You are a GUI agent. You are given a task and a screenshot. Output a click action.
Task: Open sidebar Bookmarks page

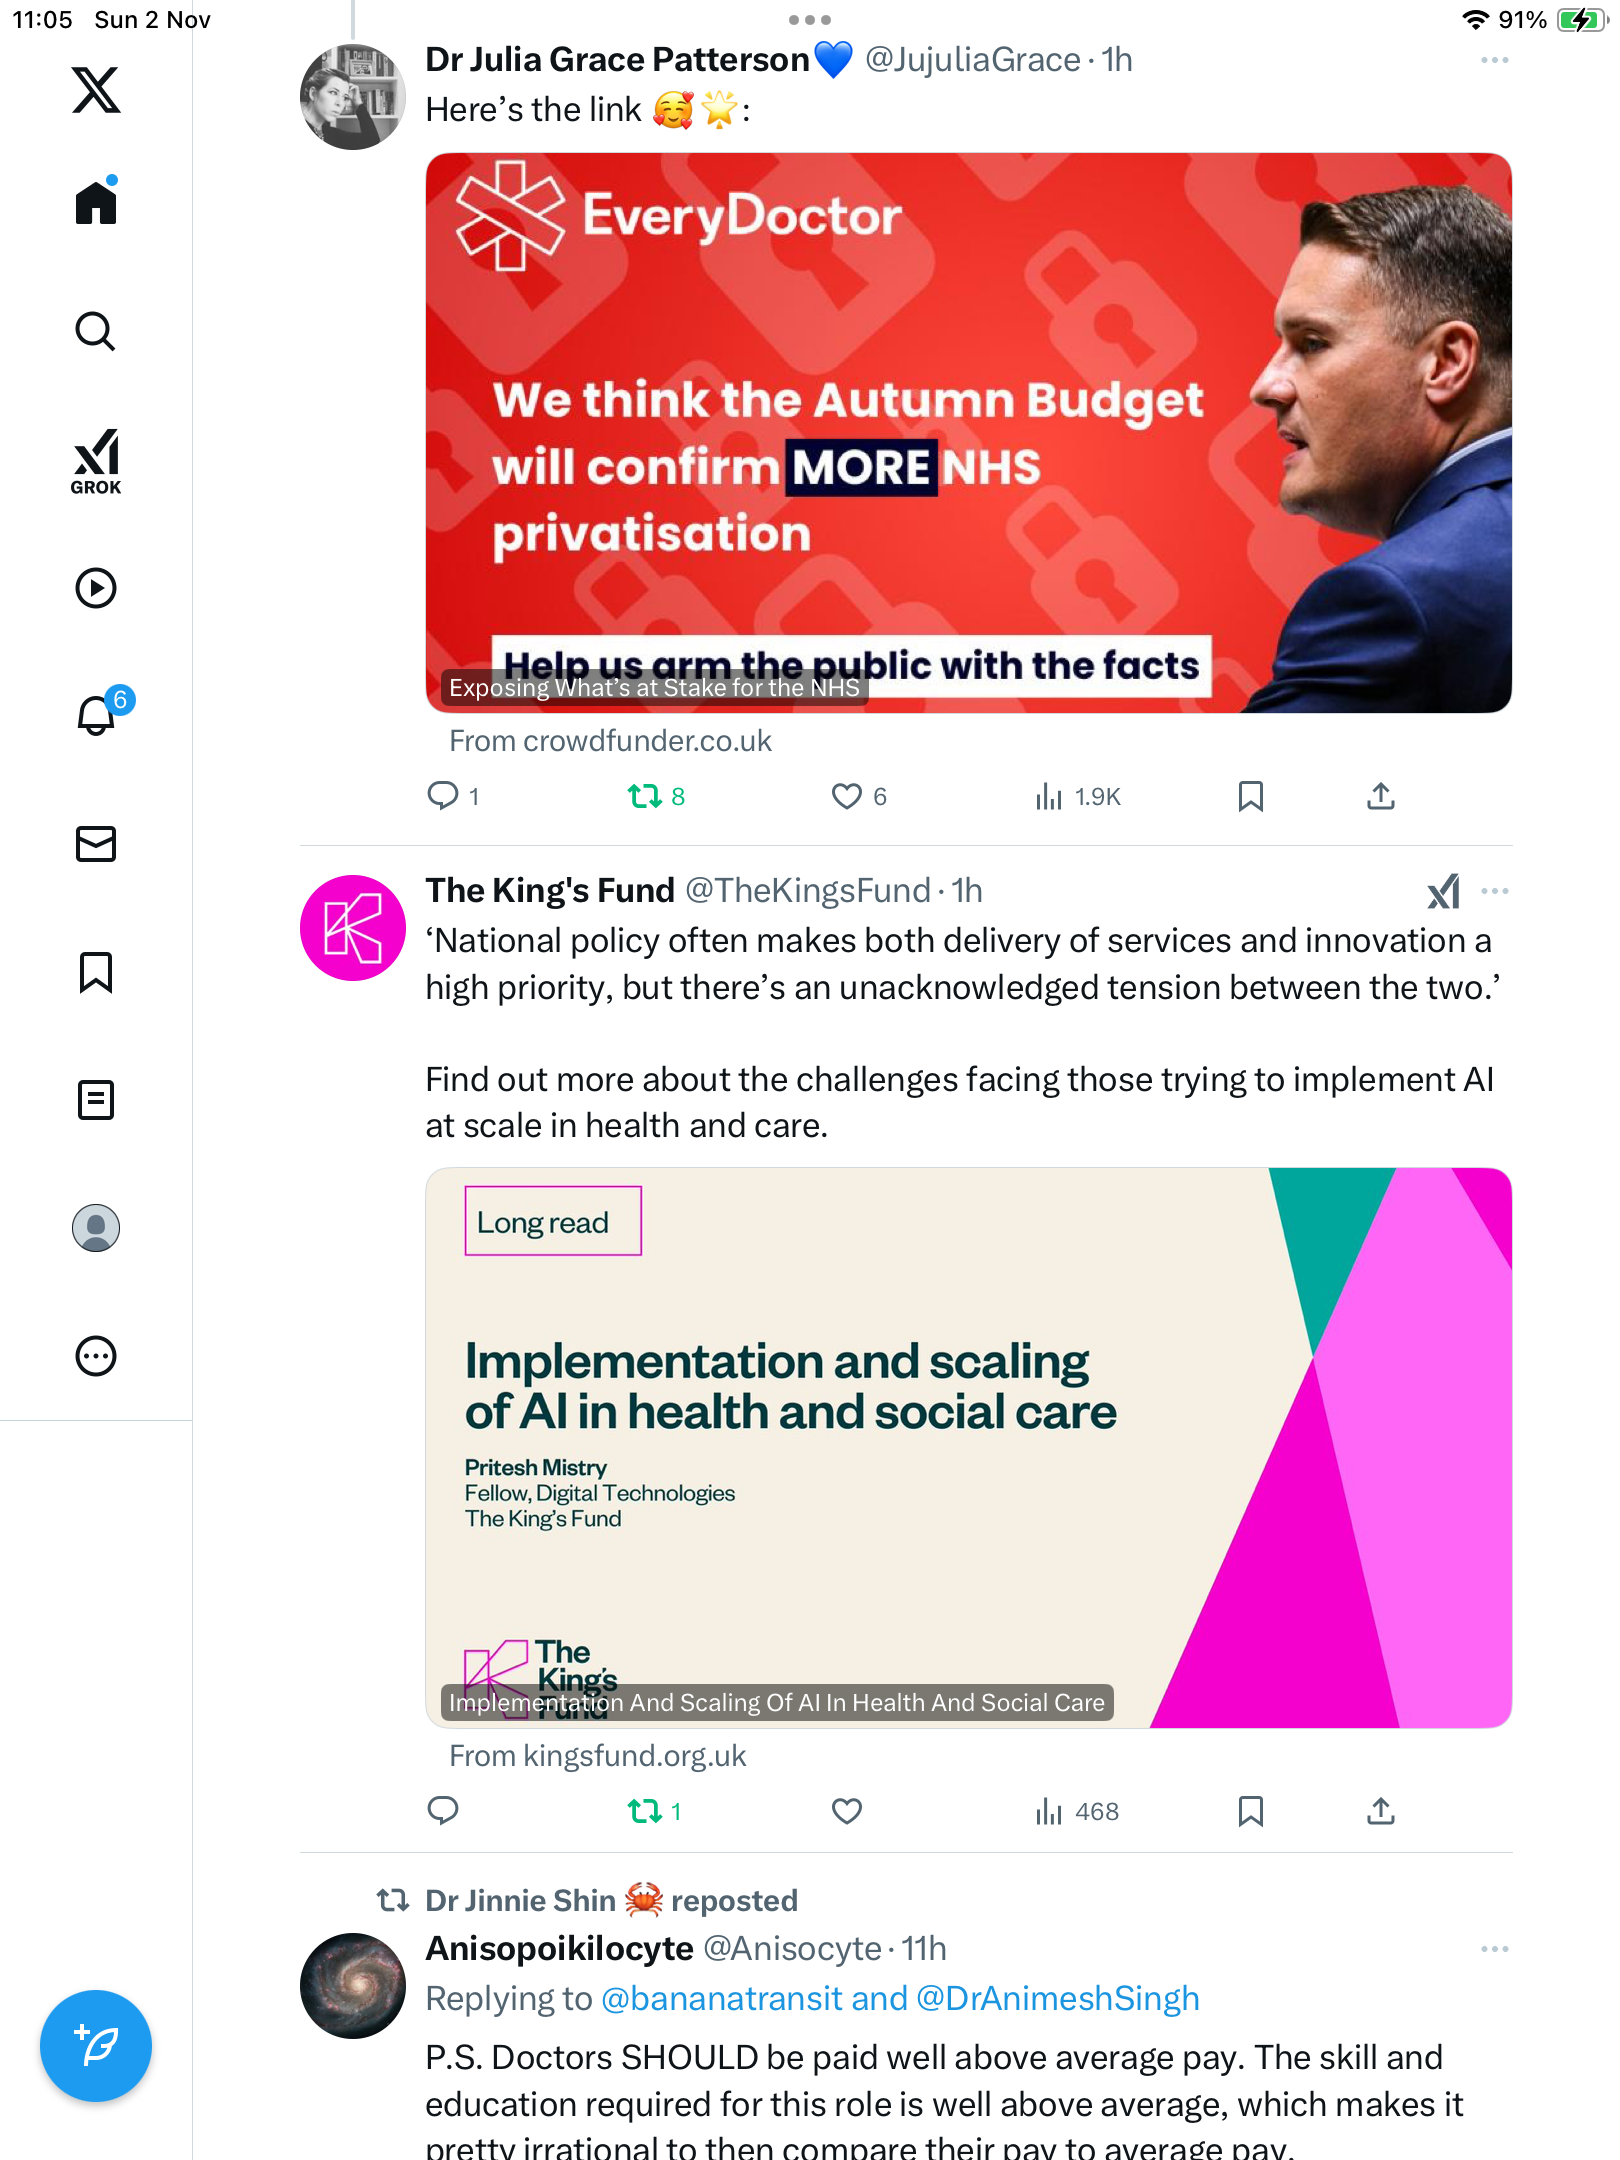pyautogui.click(x=96, y=972)
